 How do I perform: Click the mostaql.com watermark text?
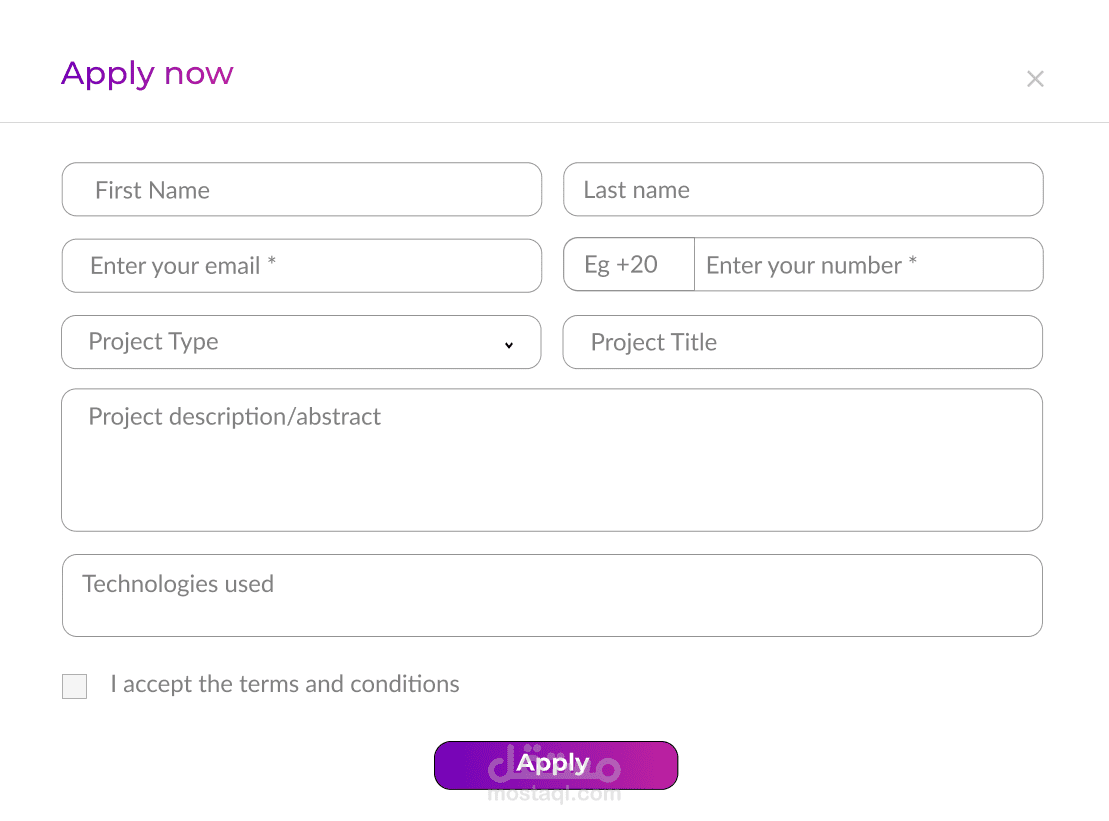pyautogui.click(x=555, y=796)
